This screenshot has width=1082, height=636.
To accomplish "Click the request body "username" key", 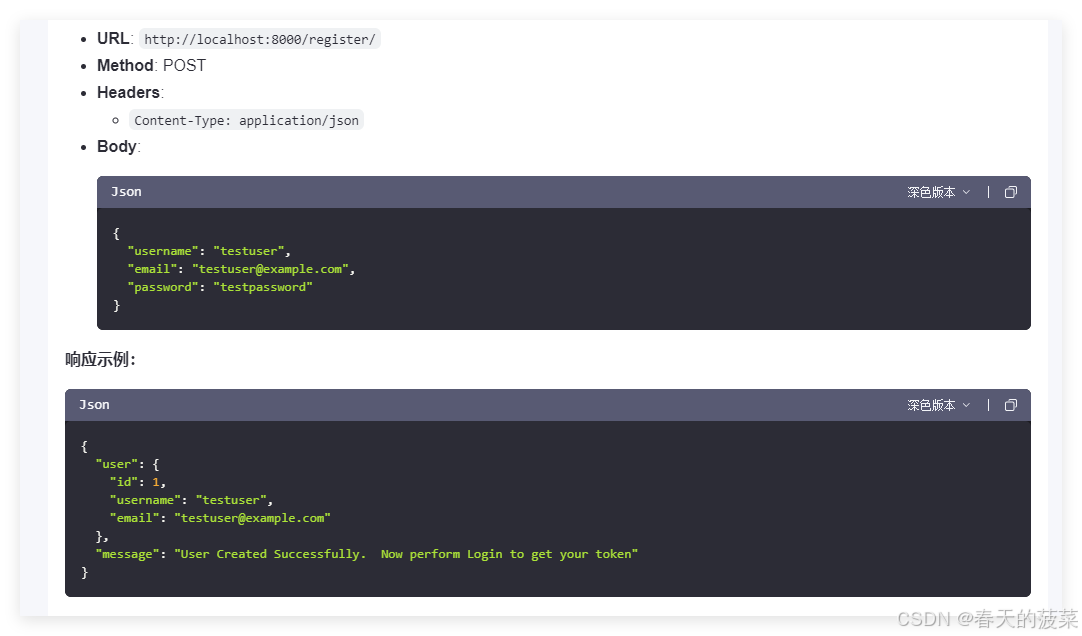I will (162, 251).
